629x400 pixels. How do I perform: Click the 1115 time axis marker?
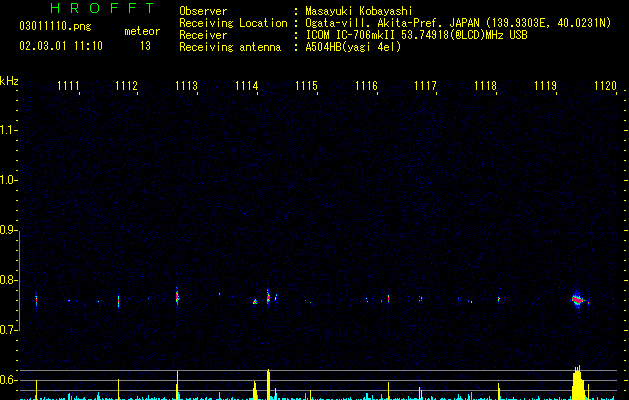tap(306, 86)
